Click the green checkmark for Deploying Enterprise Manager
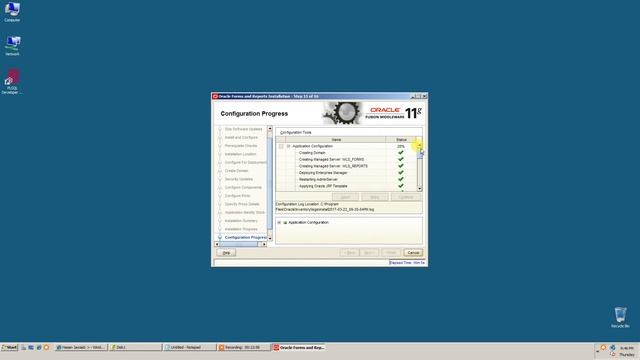 (401, 173)
